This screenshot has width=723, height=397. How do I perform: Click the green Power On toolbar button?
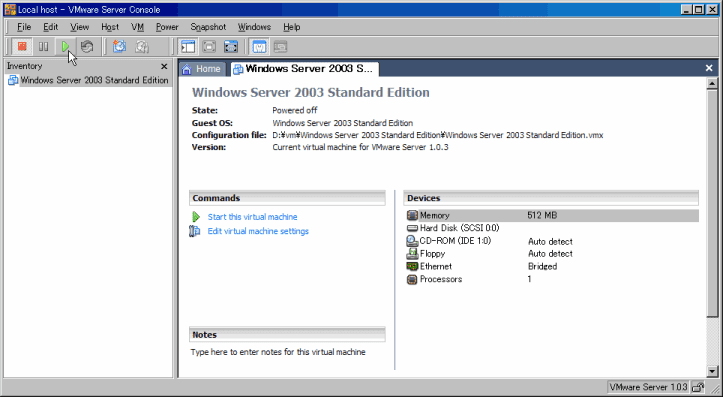65,46
